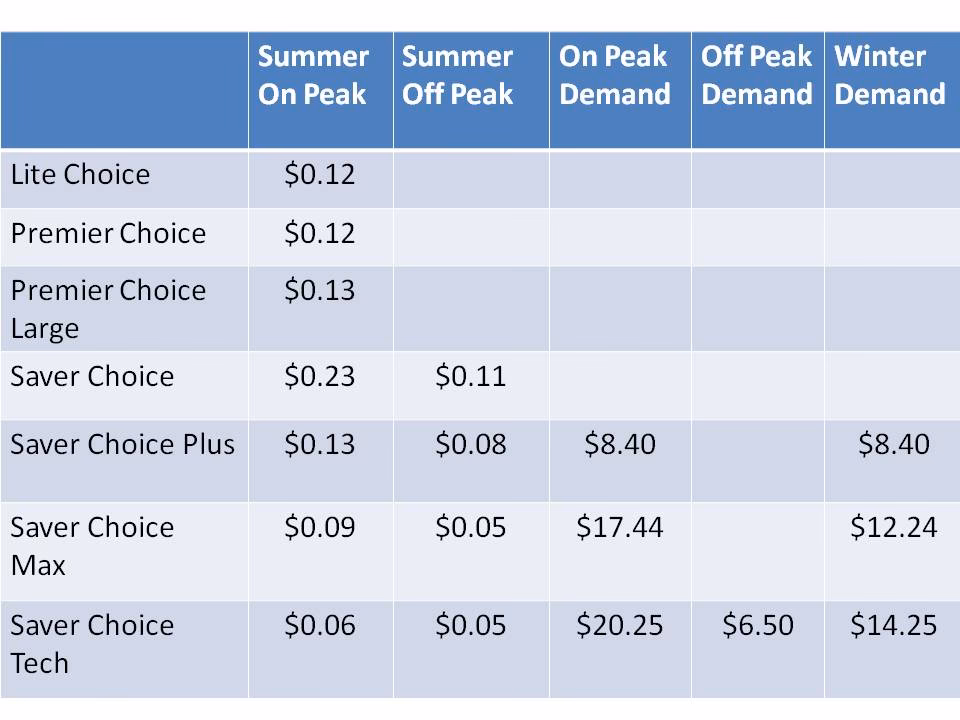The image size is (960, 720).
Task: Click the $0.06 Summer On Peak value
Action: tap(319, 625)
